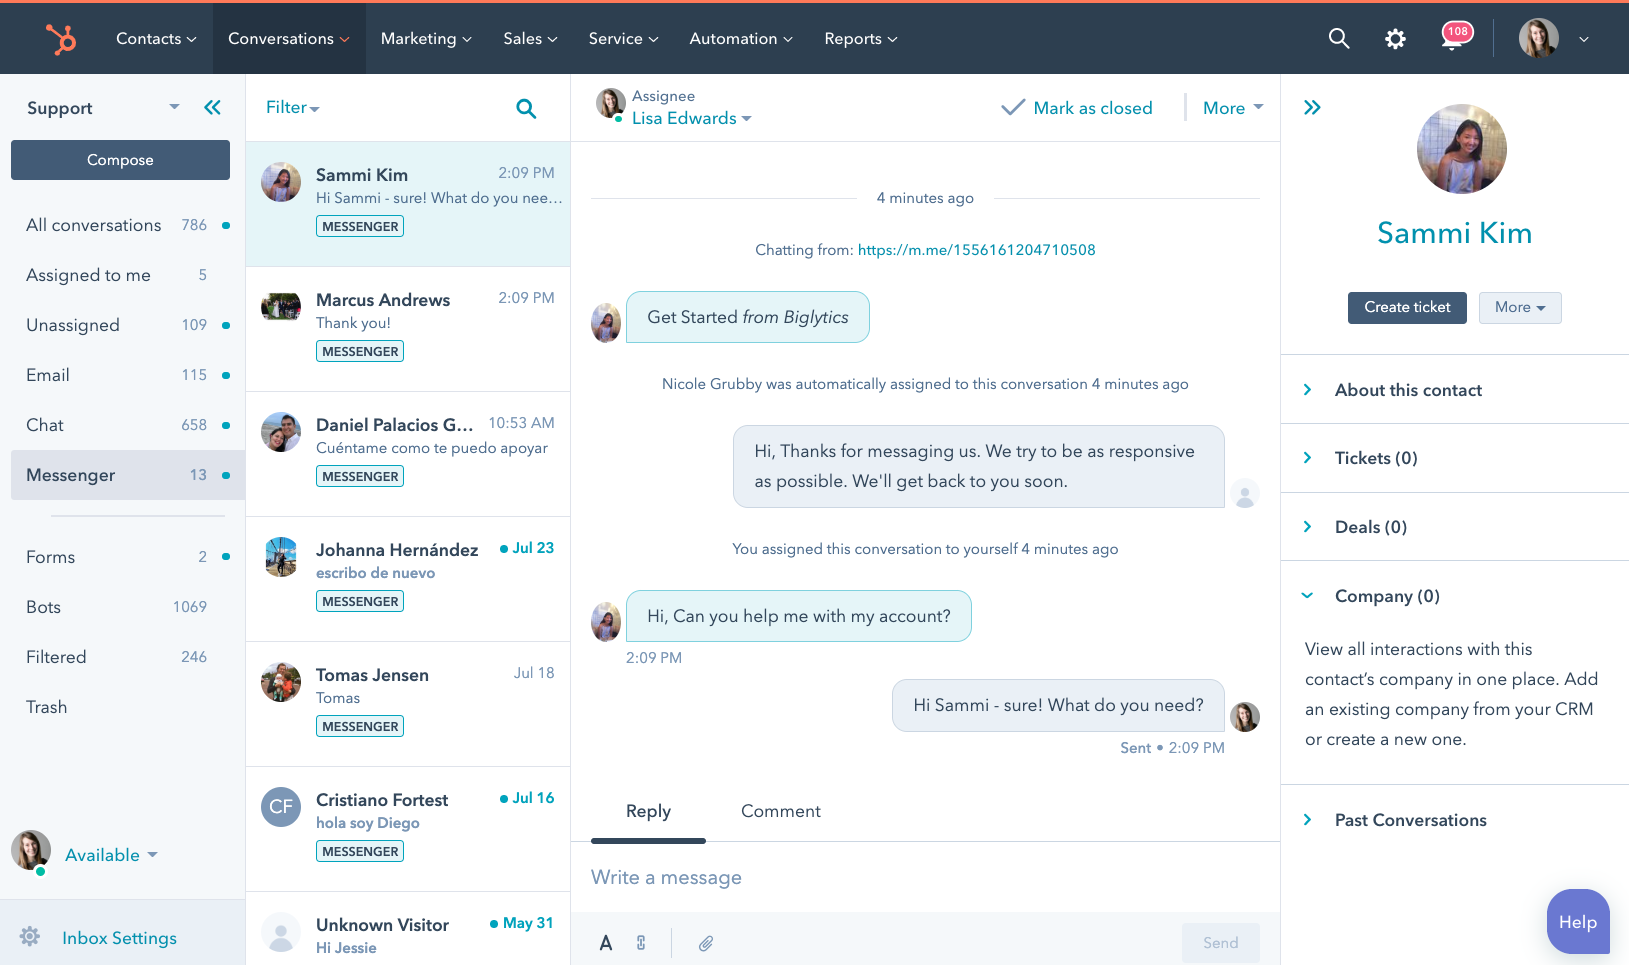Screen dimensions: 1629x965
Task: Click the HubSpot sprocket logo
Action: click(61, 39)
